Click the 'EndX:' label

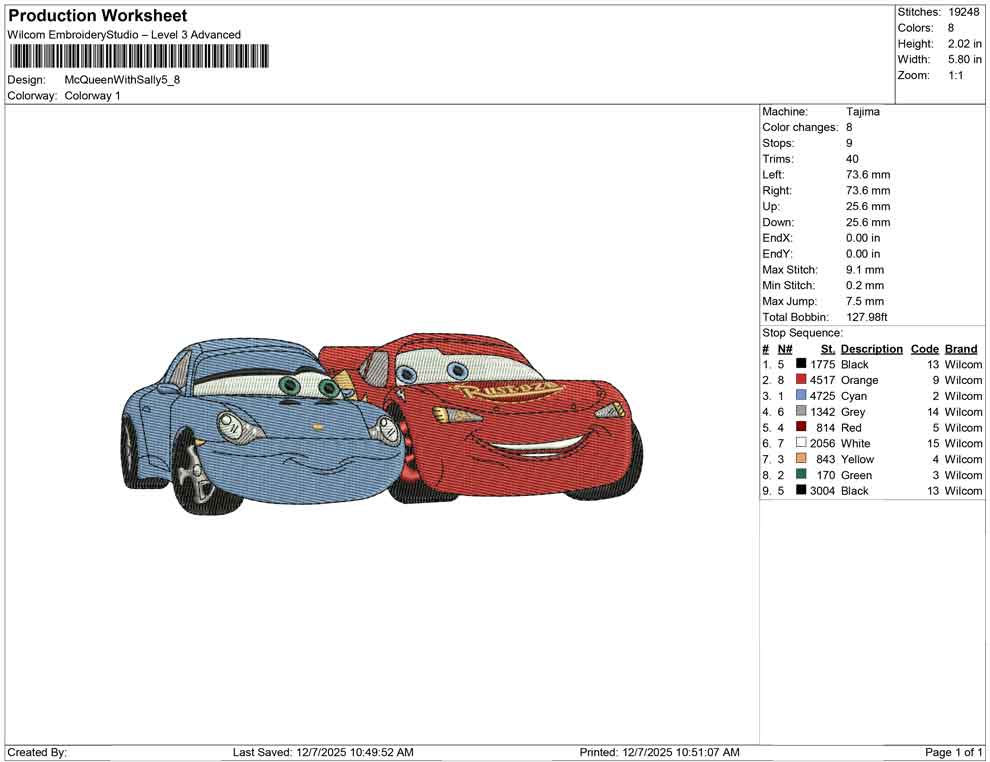(777, 237)
